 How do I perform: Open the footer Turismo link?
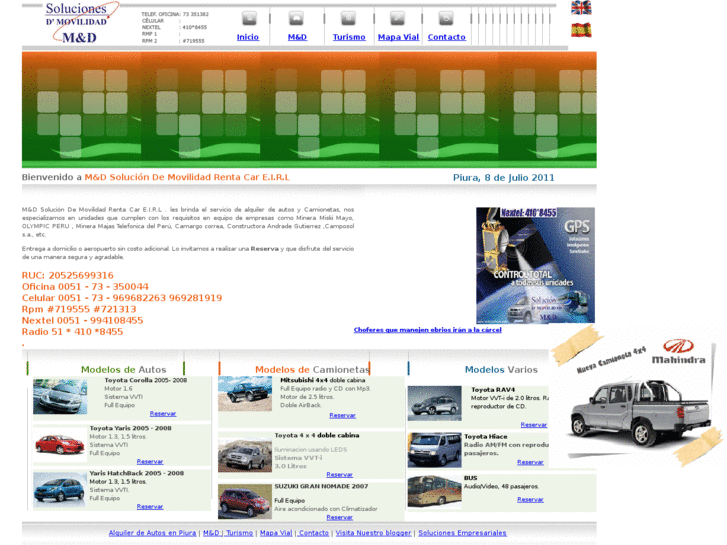[240, 533]
